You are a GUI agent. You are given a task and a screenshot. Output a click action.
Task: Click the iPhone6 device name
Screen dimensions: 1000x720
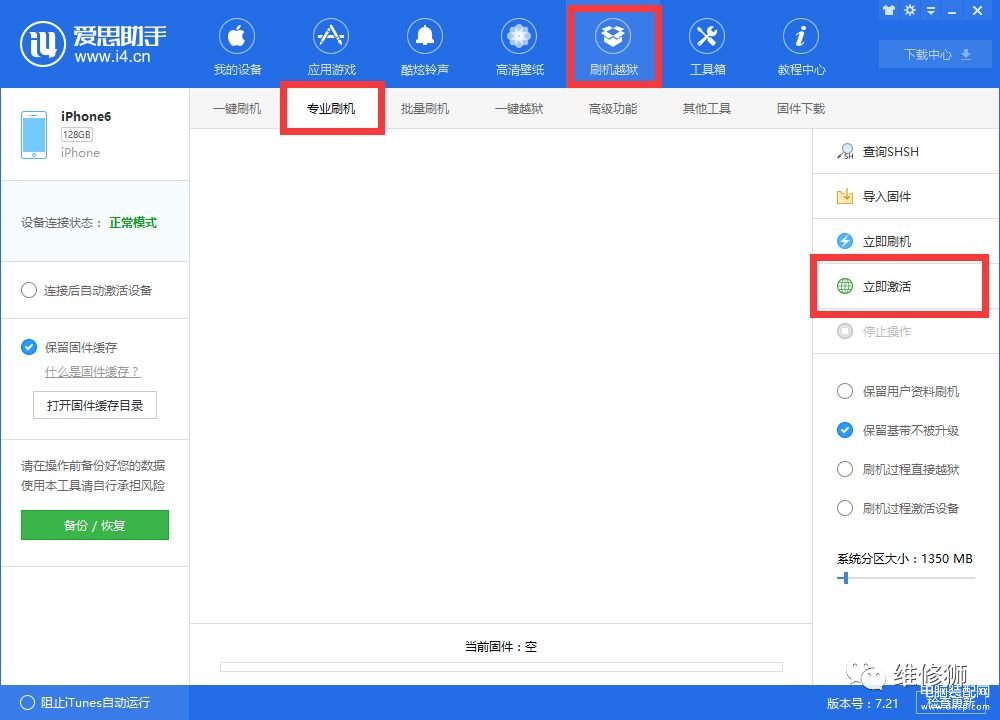(86, 116)
